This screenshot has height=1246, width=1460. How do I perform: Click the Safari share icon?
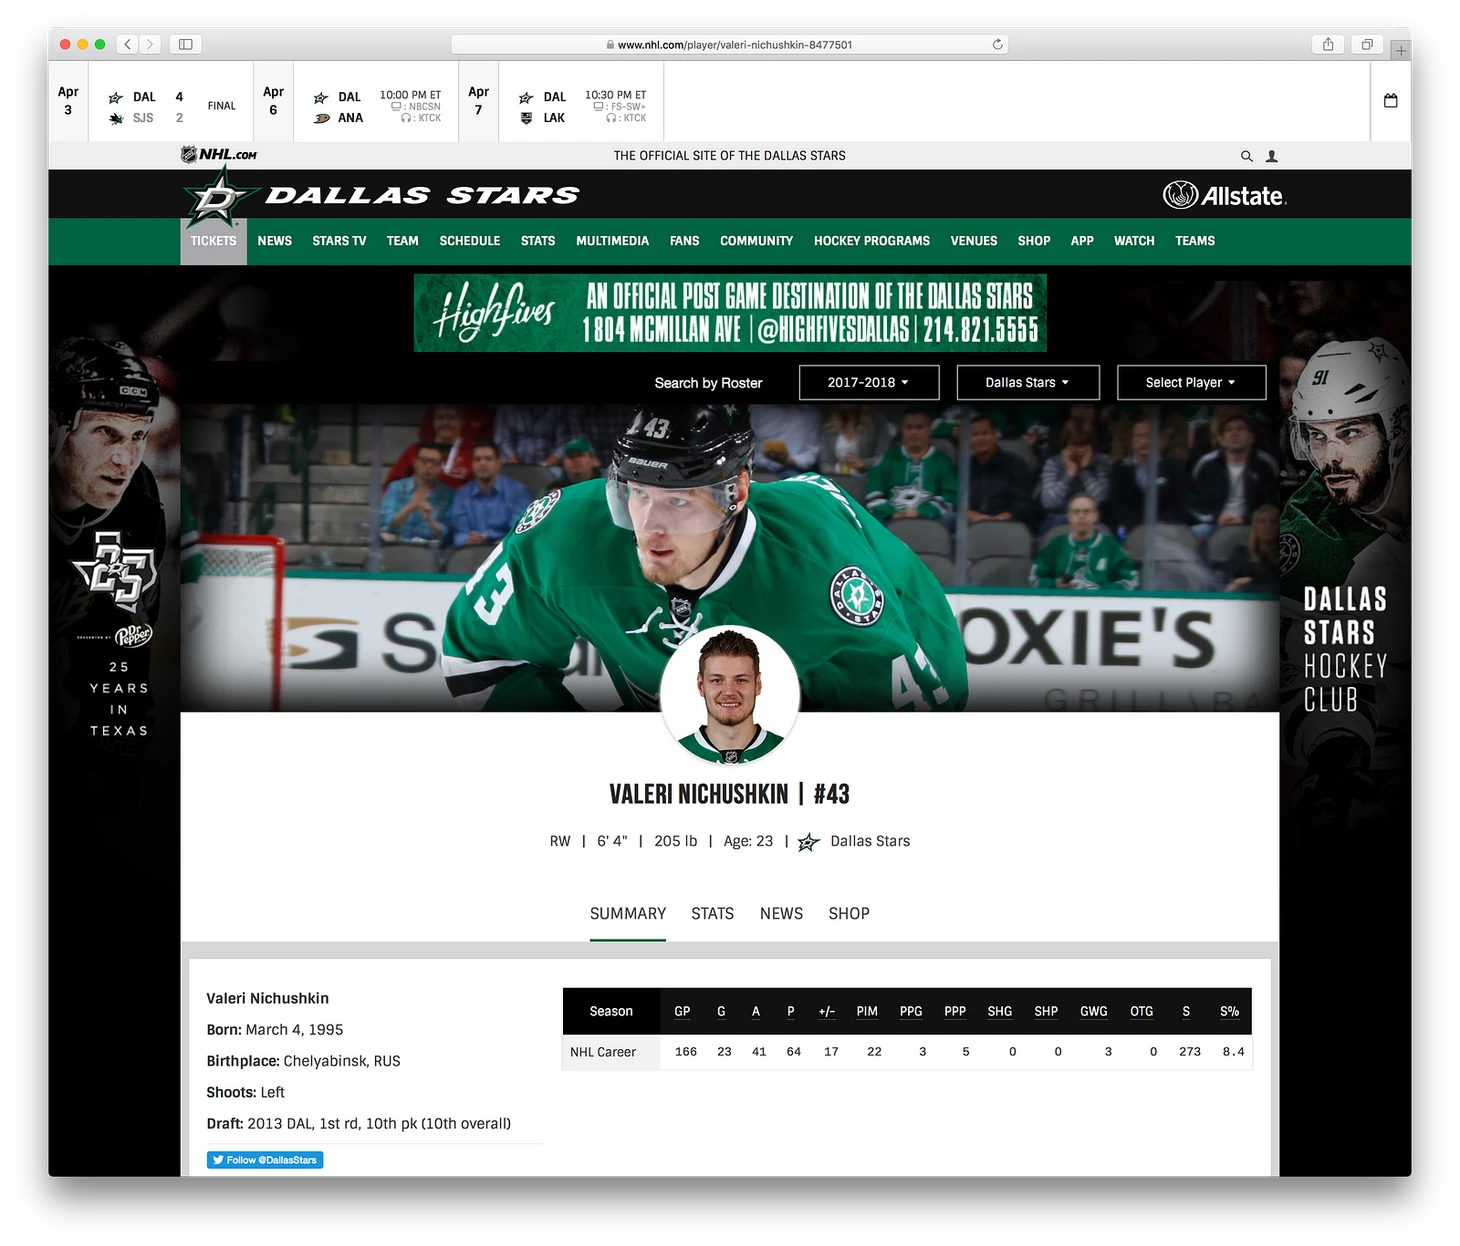pyautogui.click(x=1328, y=44)
